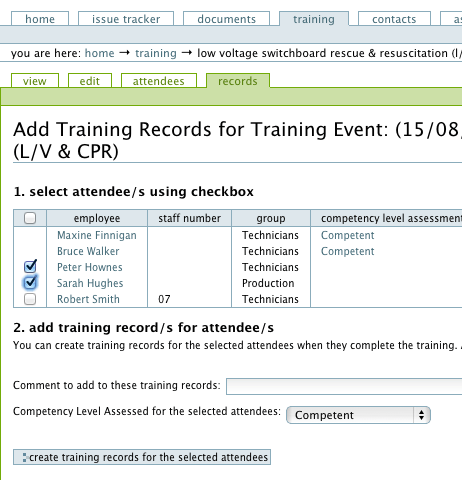The image size is (462, 480).
Task: Click the competency level assessment column header
Action: click(387, 218)
